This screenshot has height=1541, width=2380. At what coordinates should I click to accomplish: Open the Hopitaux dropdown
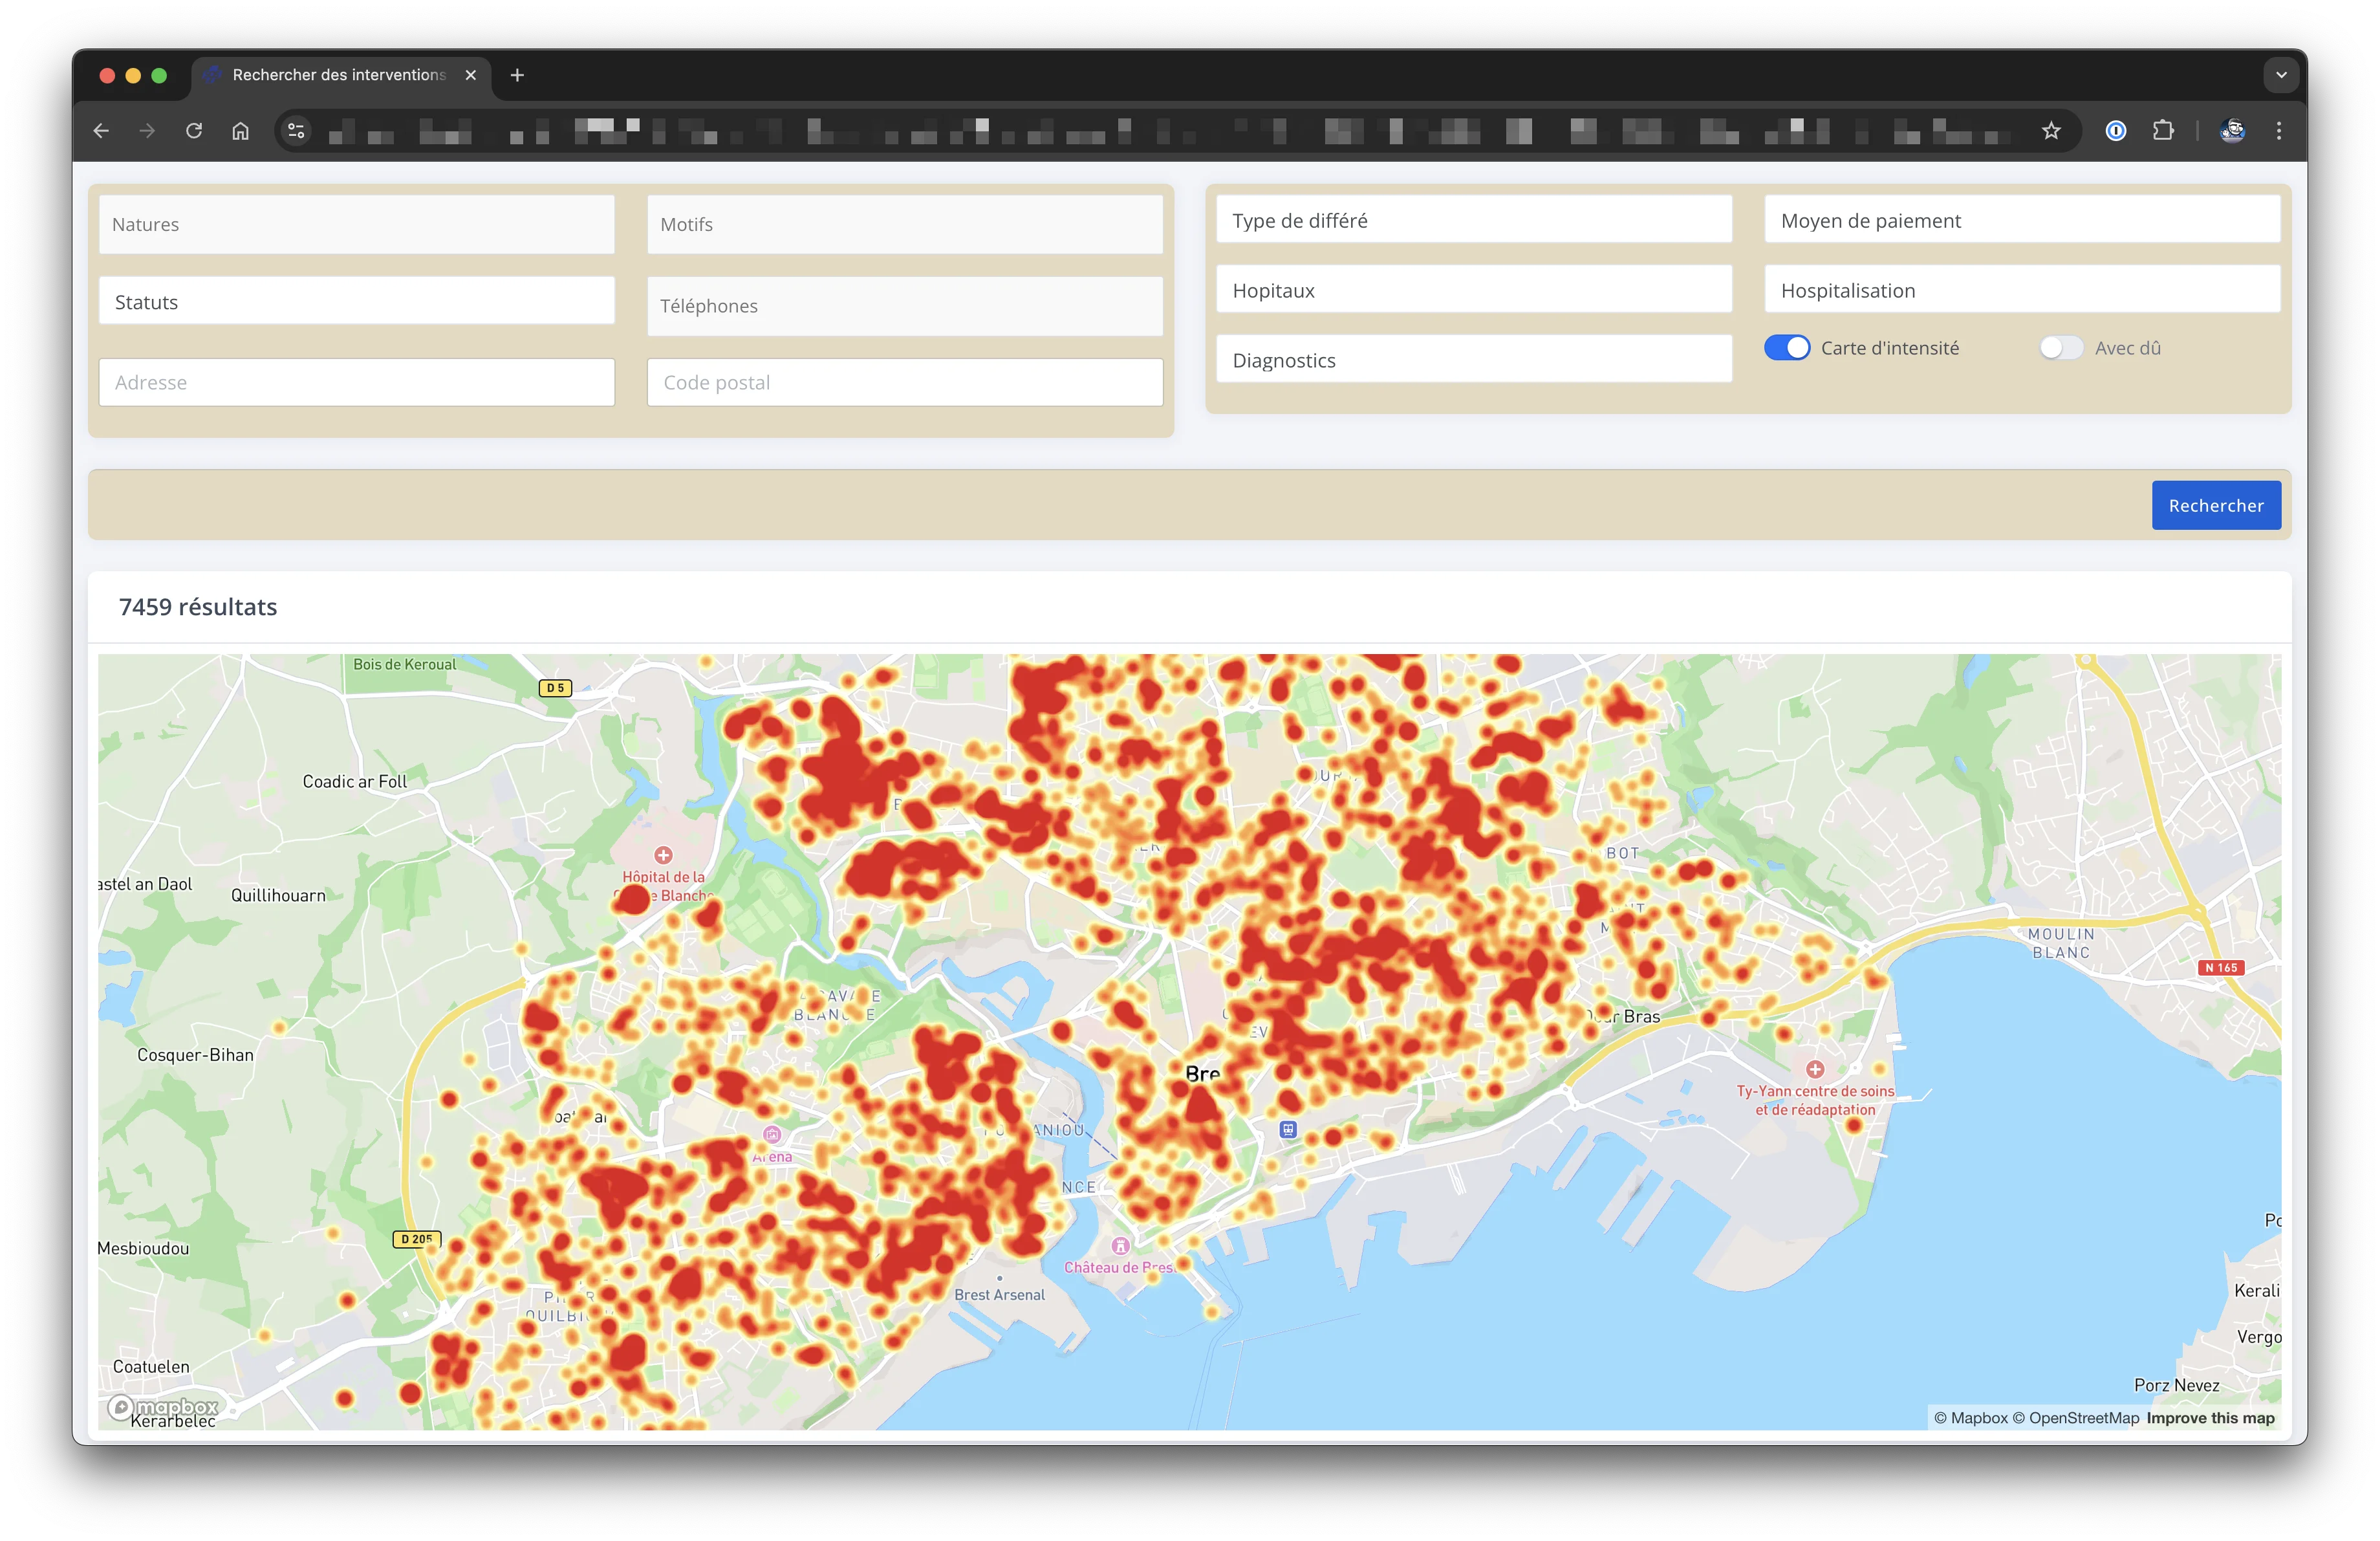pos(1474,290)
